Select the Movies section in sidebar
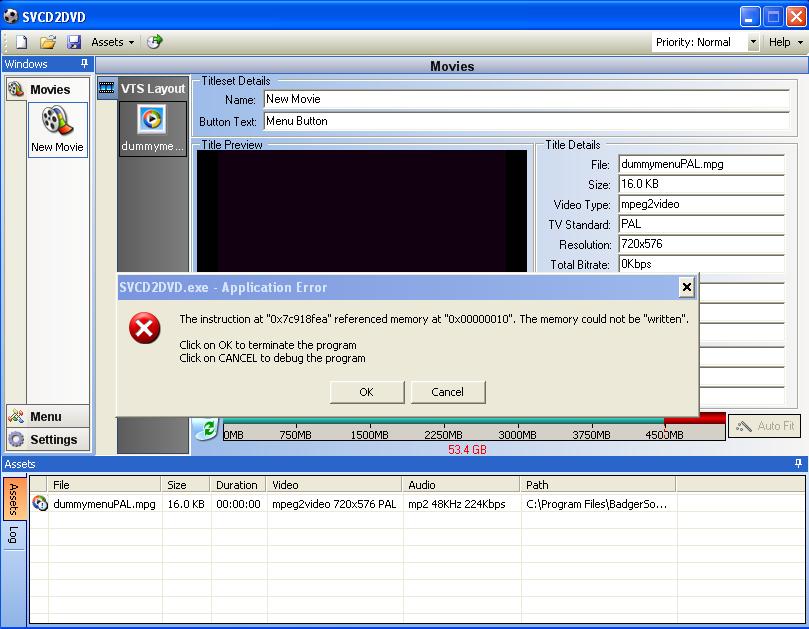Viewport: 809px width, 629px height. pyautogui.click(x=48, y=89)
